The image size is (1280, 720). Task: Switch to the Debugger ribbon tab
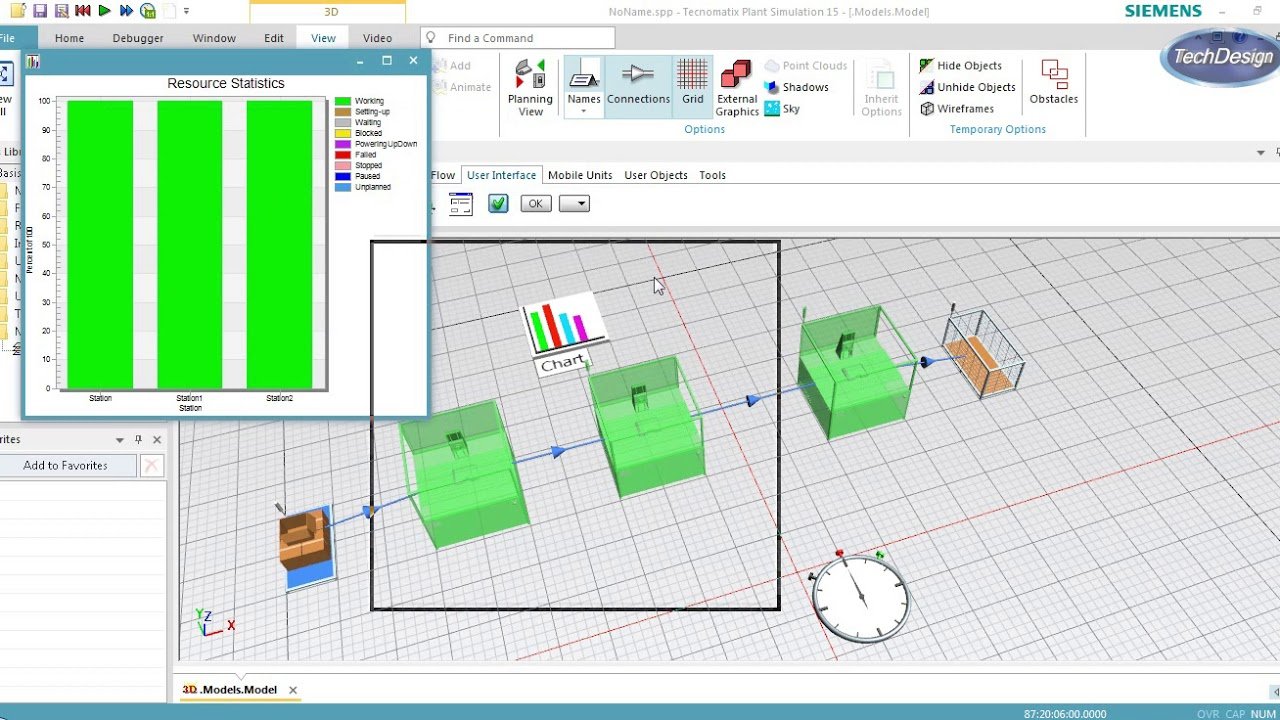point(138,38)
